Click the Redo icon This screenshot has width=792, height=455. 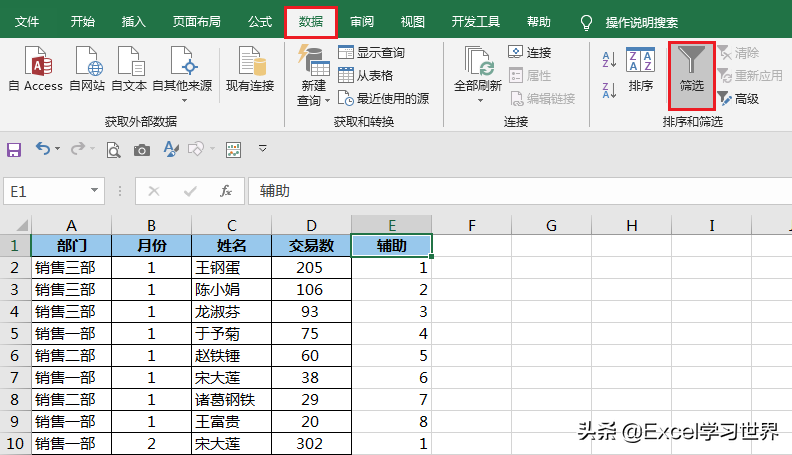click(x=78, y=149)
